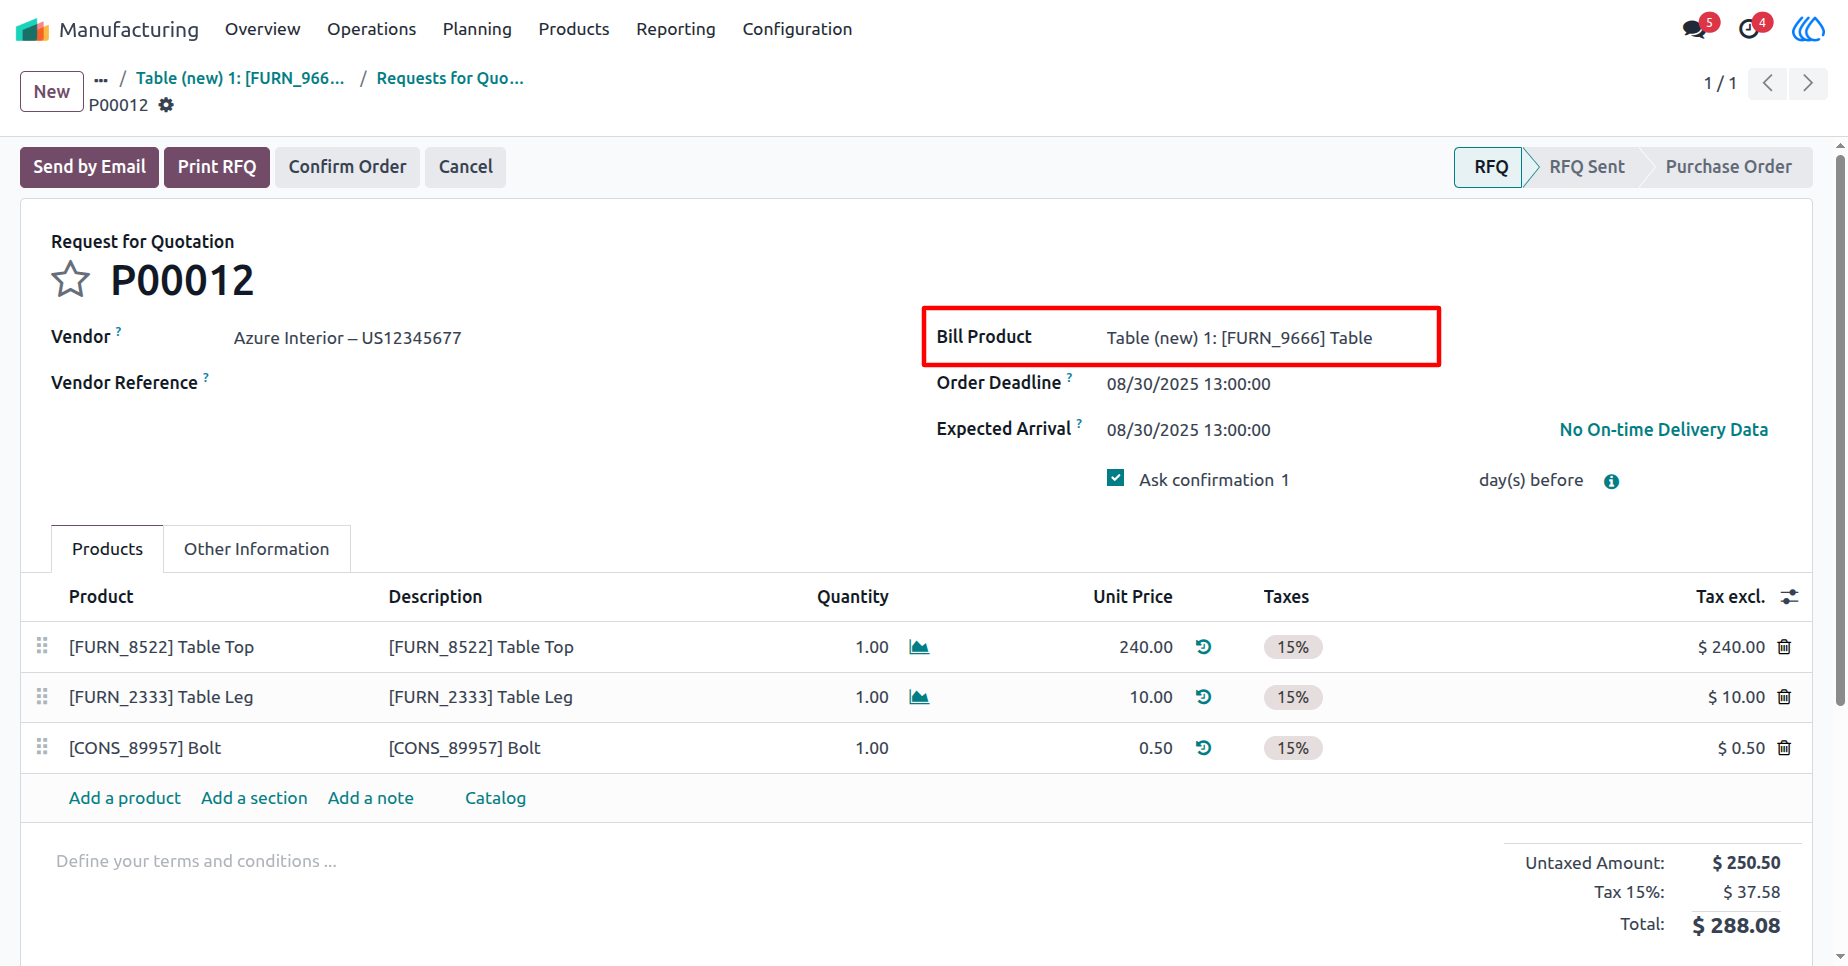Viewport: 1848px width, 966px height.
Task: Open the user avatar menu icon
Action: click(x=1808, y=29)
